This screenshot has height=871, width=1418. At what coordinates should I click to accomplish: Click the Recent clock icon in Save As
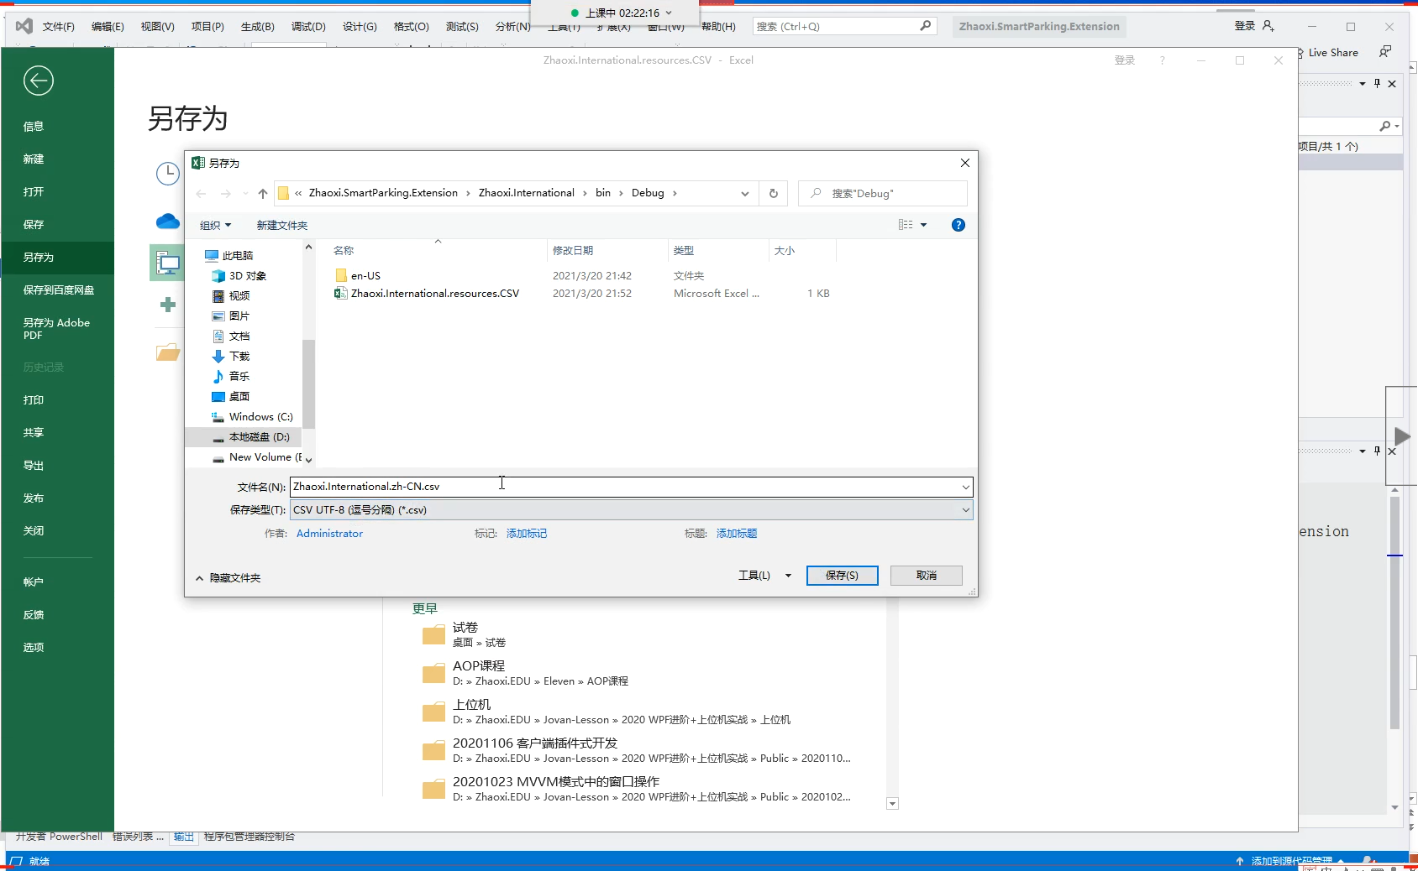(167, 174)
